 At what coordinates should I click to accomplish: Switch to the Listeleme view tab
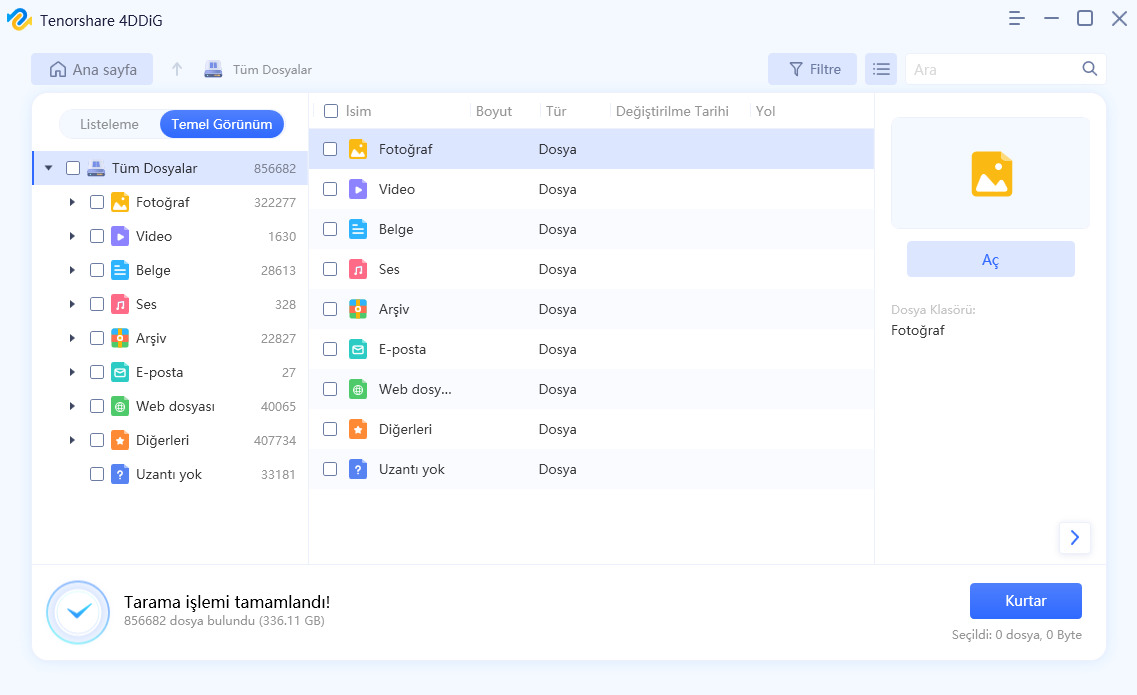109,124
